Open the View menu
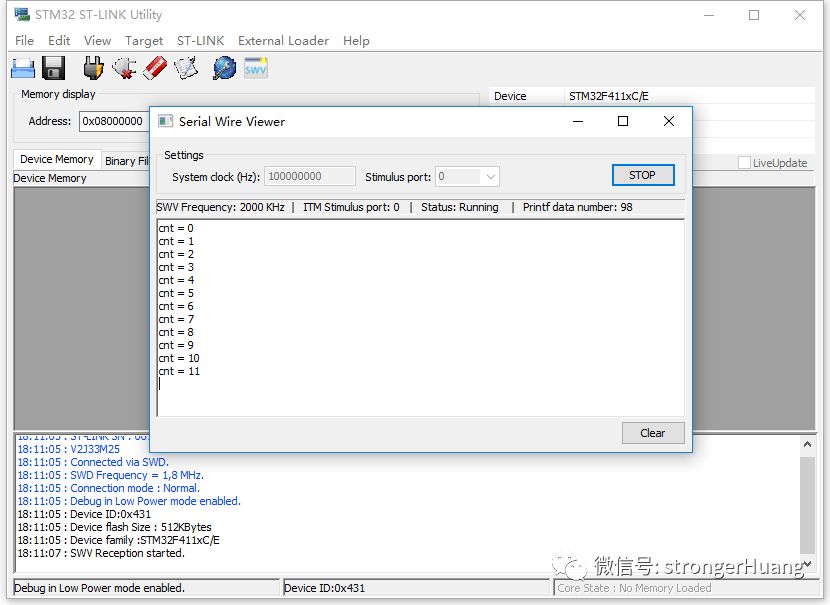The width and height of the screenshot is (830, 605). pos(97,41)
